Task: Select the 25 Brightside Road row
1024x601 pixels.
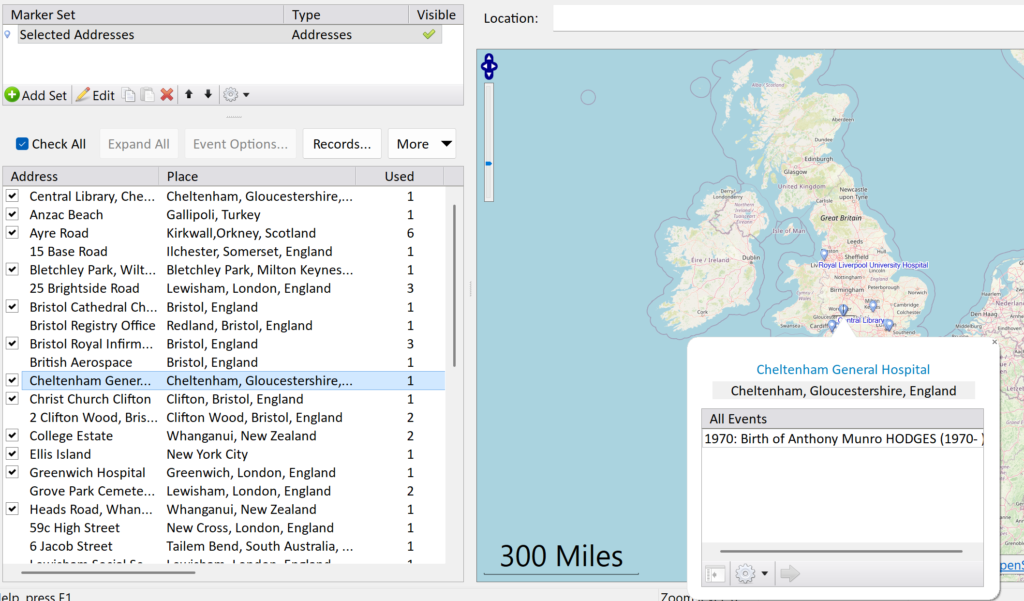Action: pos(224,288)
